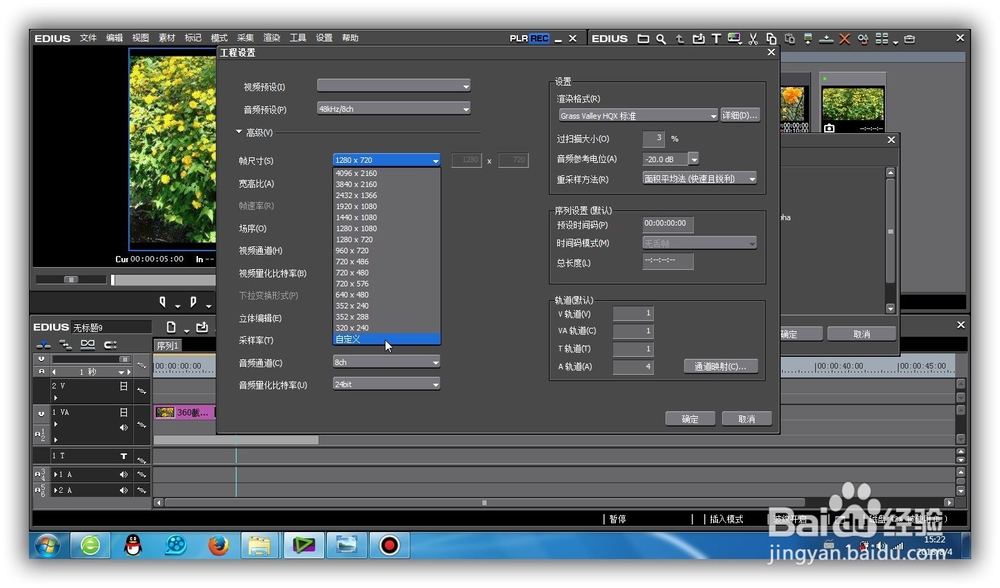Mute audio on the 2 A track
The width and height of the screenshot is (1000, 588).
[x=124, y=490]
